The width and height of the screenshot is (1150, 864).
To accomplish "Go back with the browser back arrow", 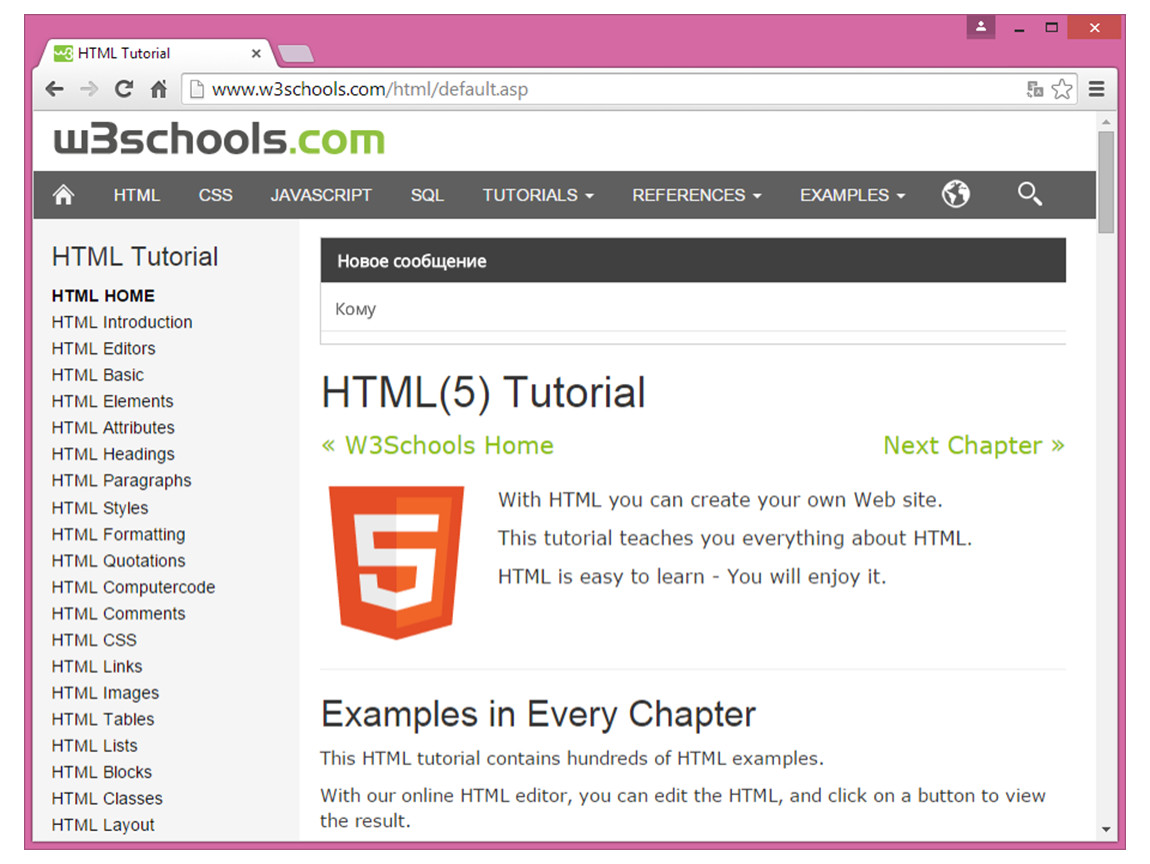I will coord(54,89).
